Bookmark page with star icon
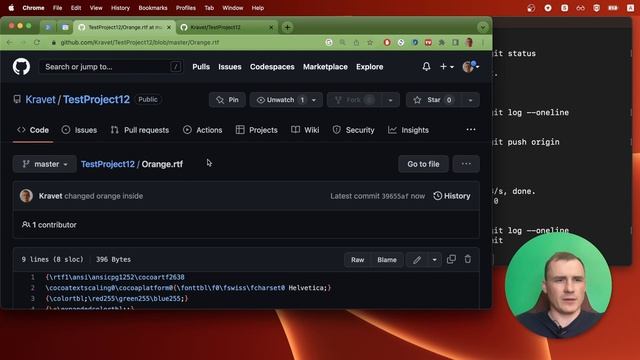The height and width of the screenshot is (360, 640). 370,42
